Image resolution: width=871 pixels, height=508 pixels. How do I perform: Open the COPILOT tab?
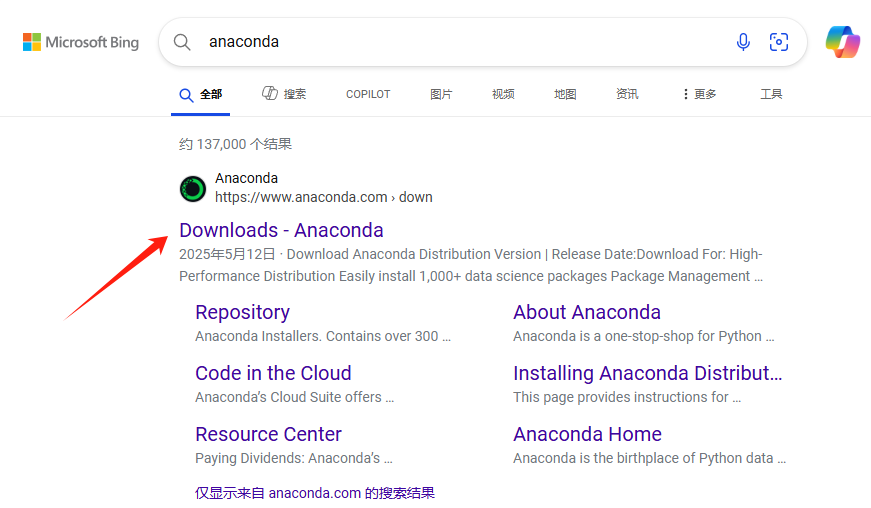coord(368,94)
